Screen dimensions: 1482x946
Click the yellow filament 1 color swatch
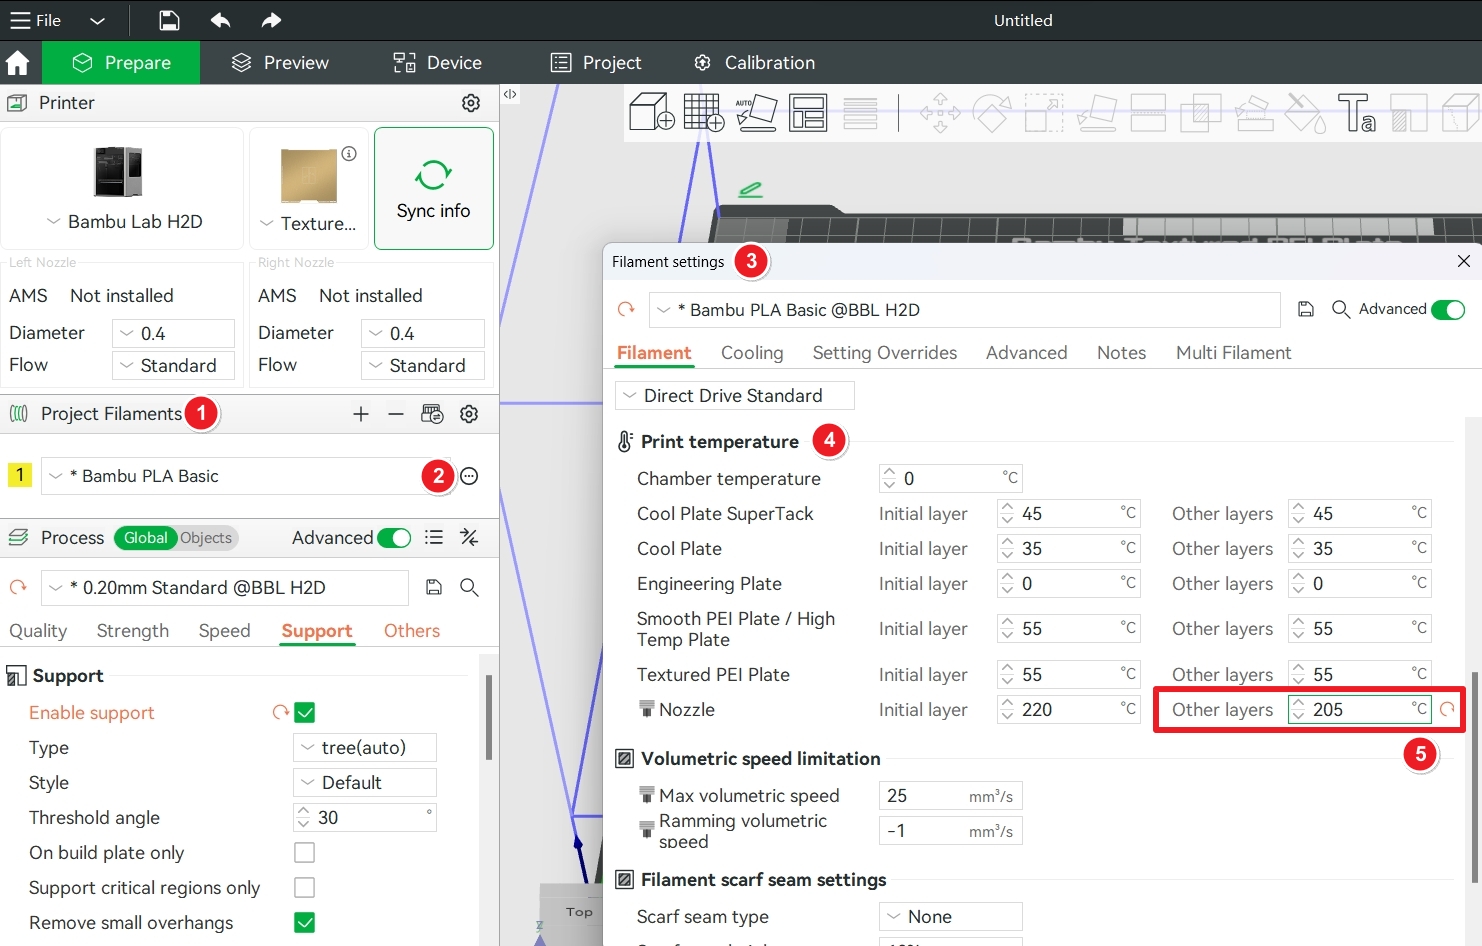20,475
